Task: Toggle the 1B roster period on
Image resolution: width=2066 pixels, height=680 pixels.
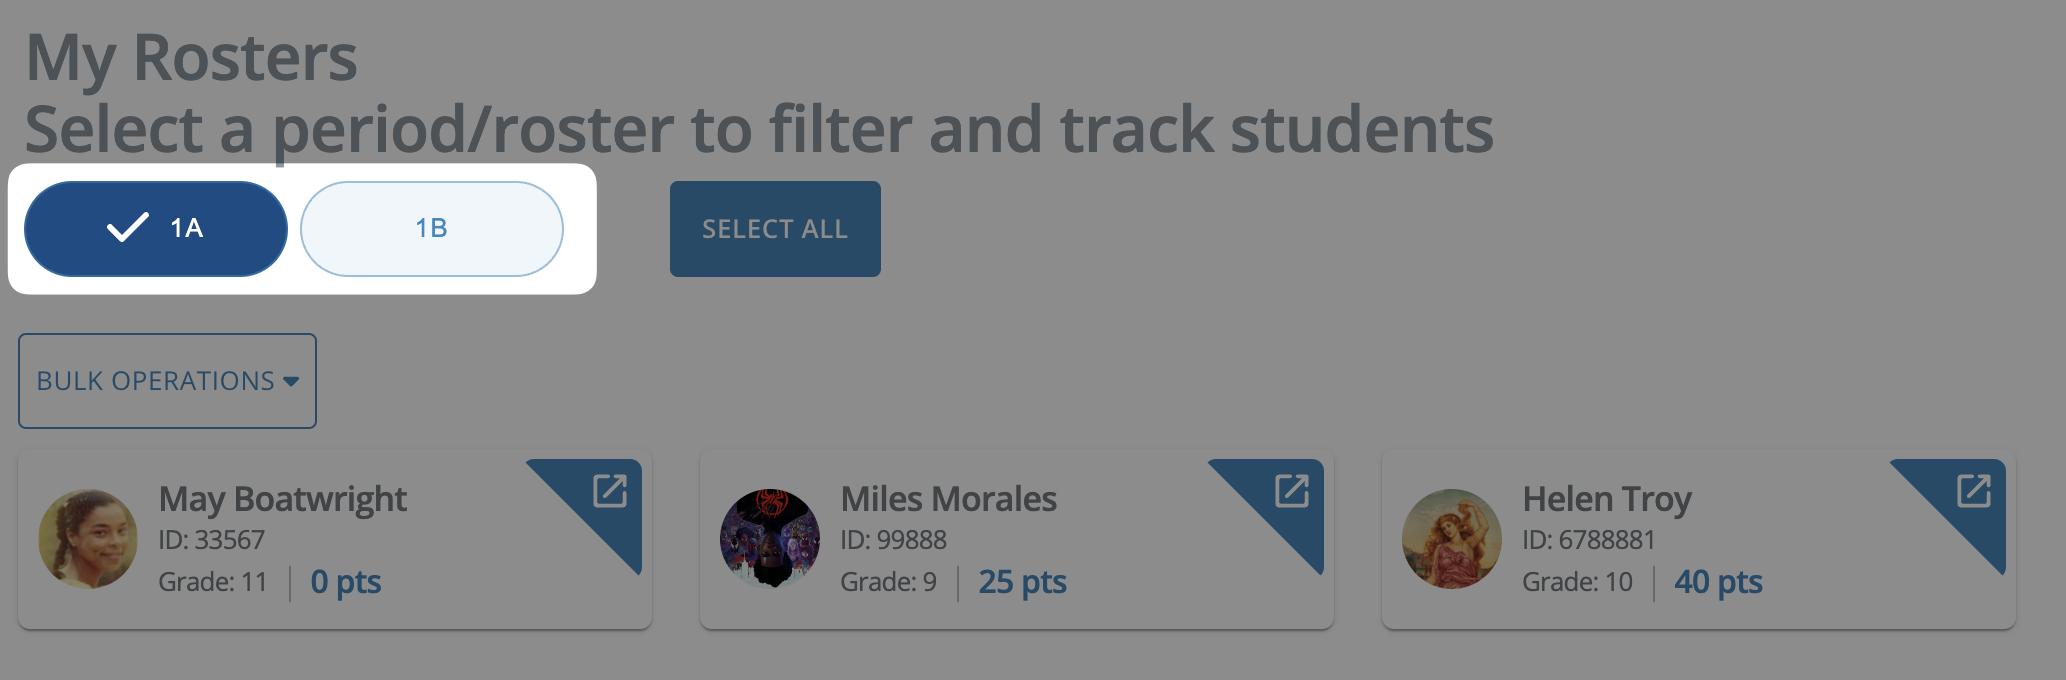Action: coord(432,229)
